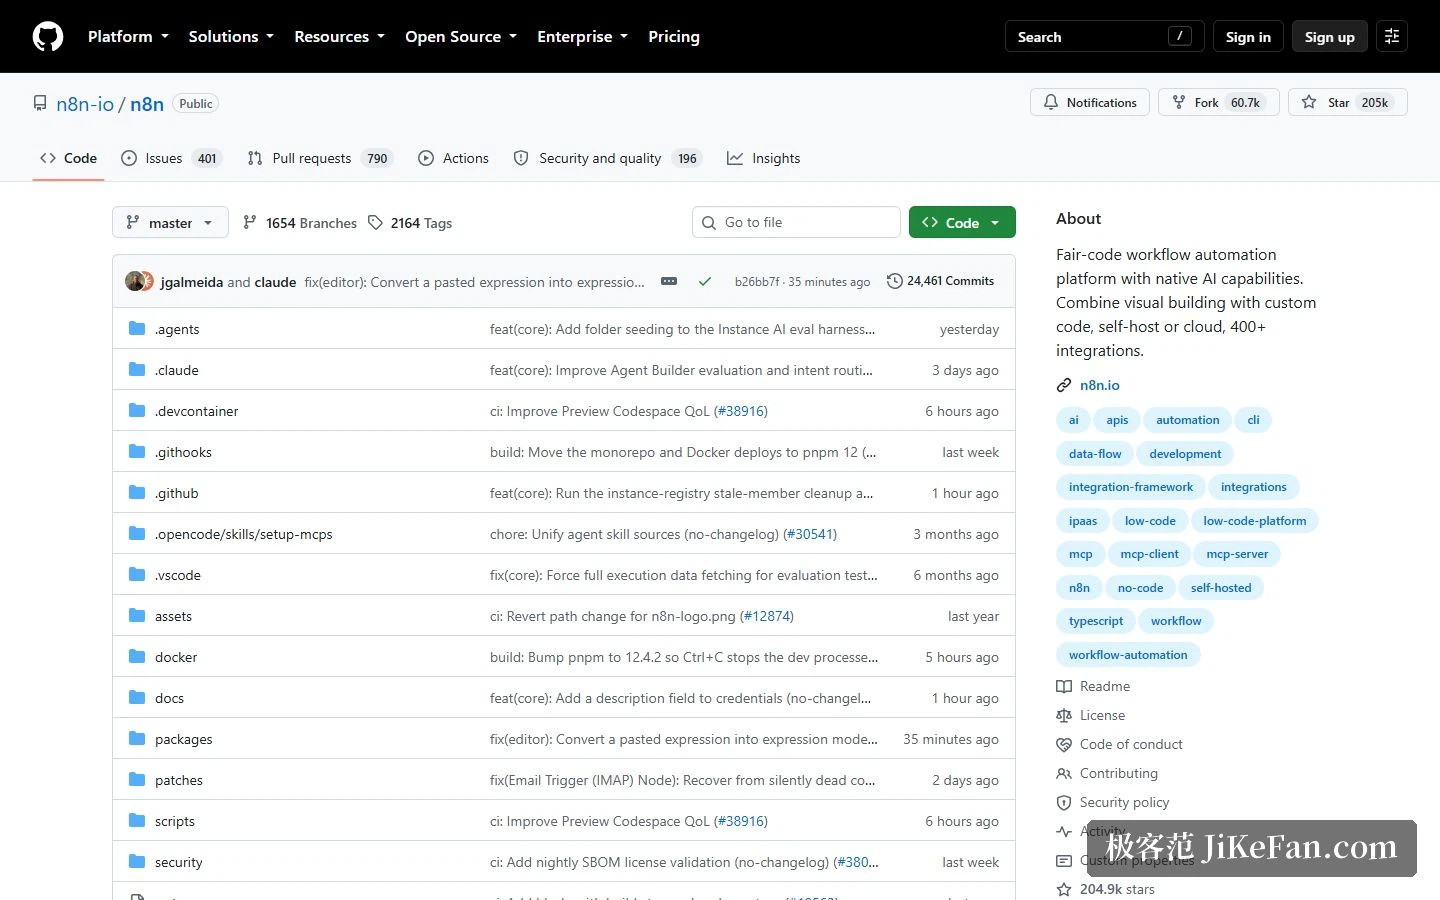Screen dimensions: 1440x900
Task: Open the 1654 Branches link
Action: coord(300,223)
